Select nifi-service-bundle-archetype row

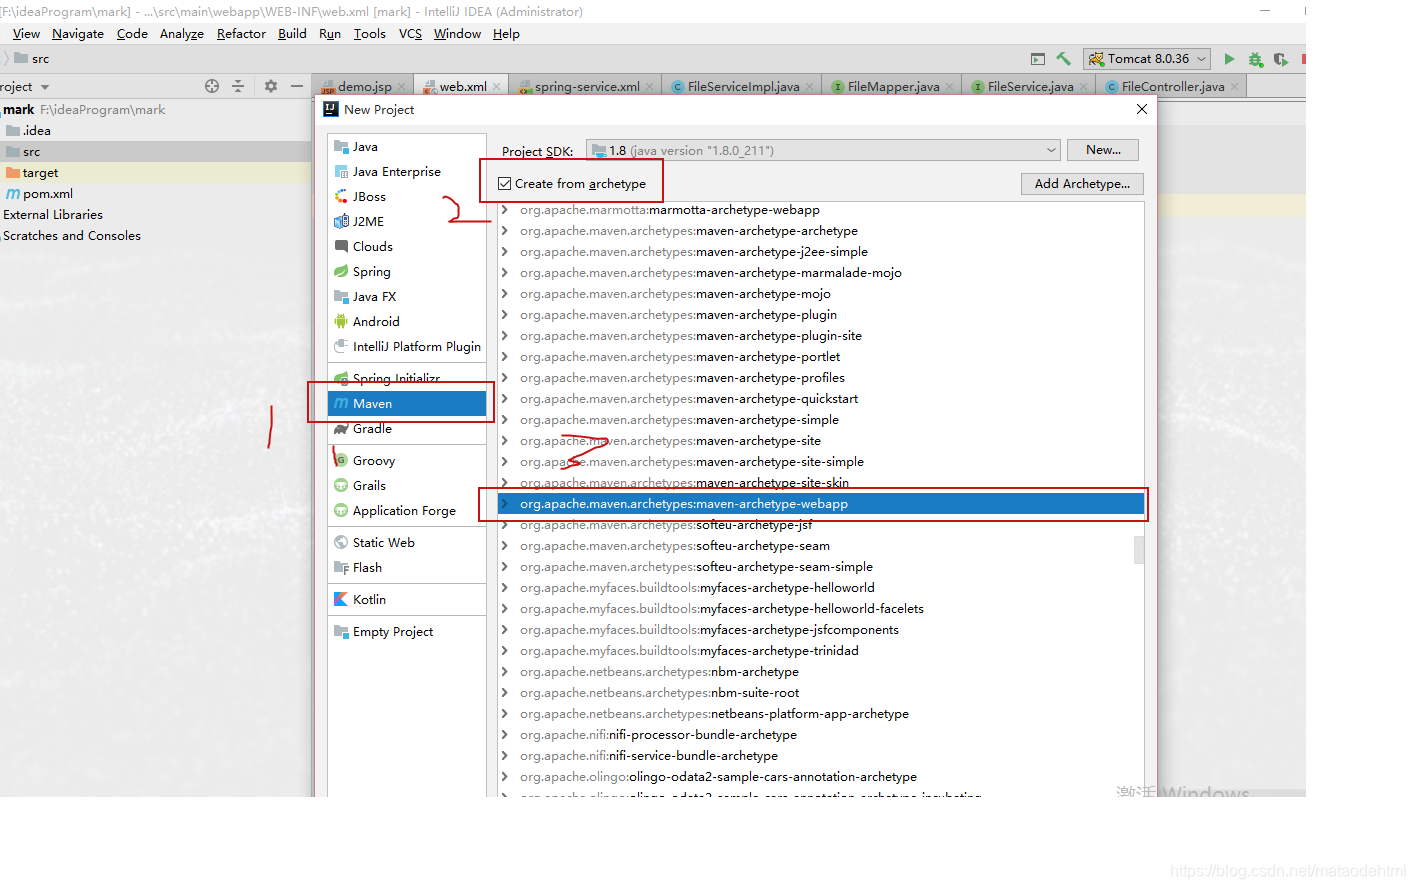tap(820, 756)
